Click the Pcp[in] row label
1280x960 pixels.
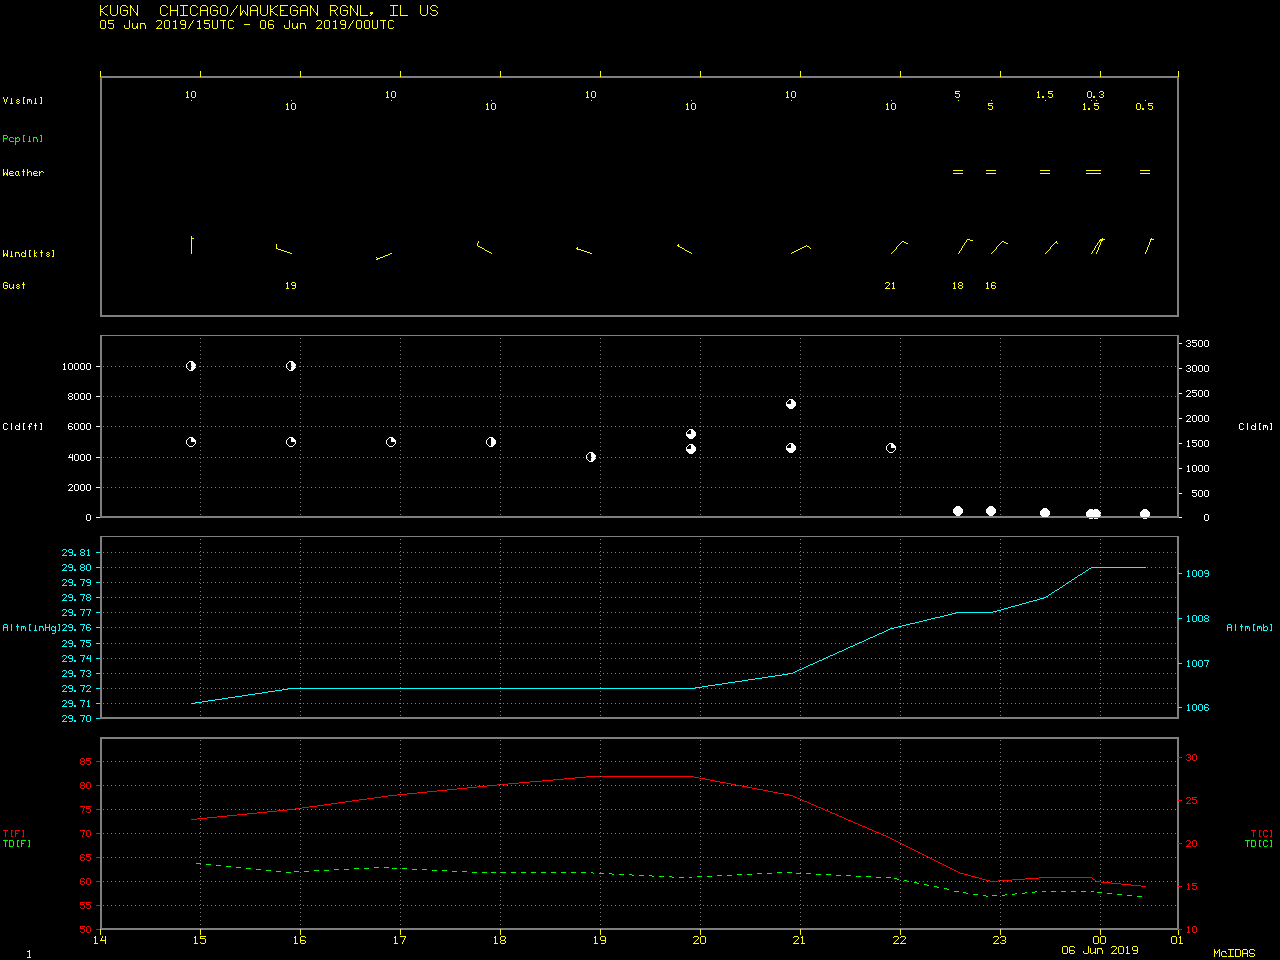click(23, 139)
